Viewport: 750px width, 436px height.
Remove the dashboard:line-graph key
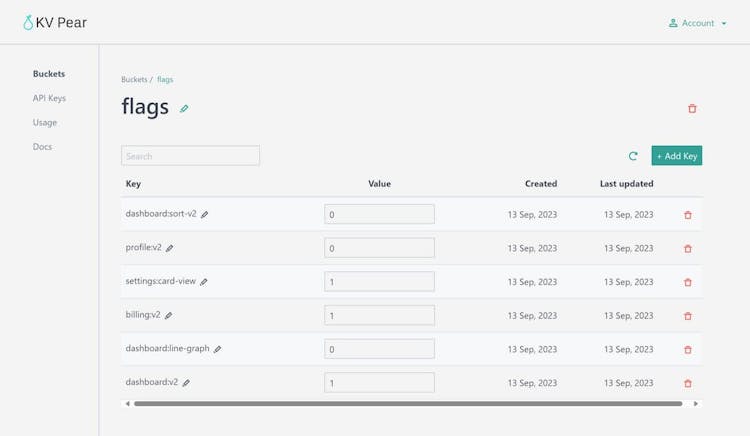click(687, 350)
